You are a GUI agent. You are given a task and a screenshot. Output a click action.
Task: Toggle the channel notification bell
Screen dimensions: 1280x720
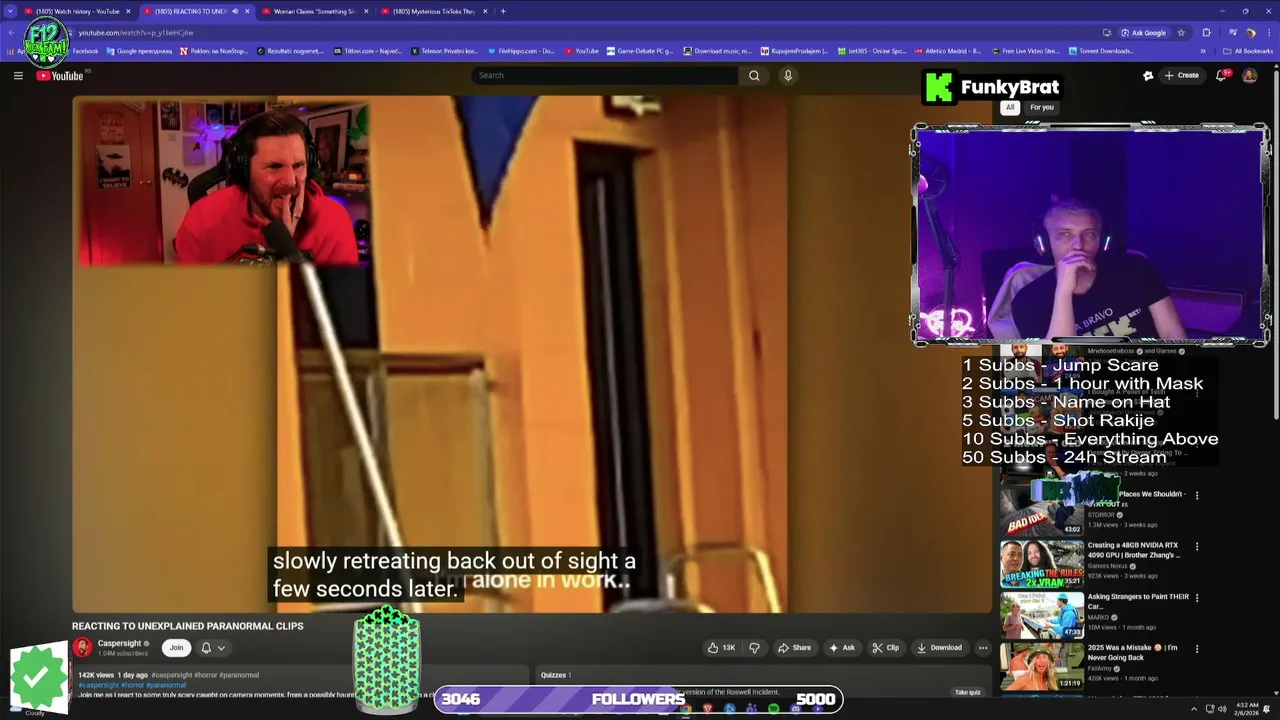pyautogui.click(x=206, y=648)
